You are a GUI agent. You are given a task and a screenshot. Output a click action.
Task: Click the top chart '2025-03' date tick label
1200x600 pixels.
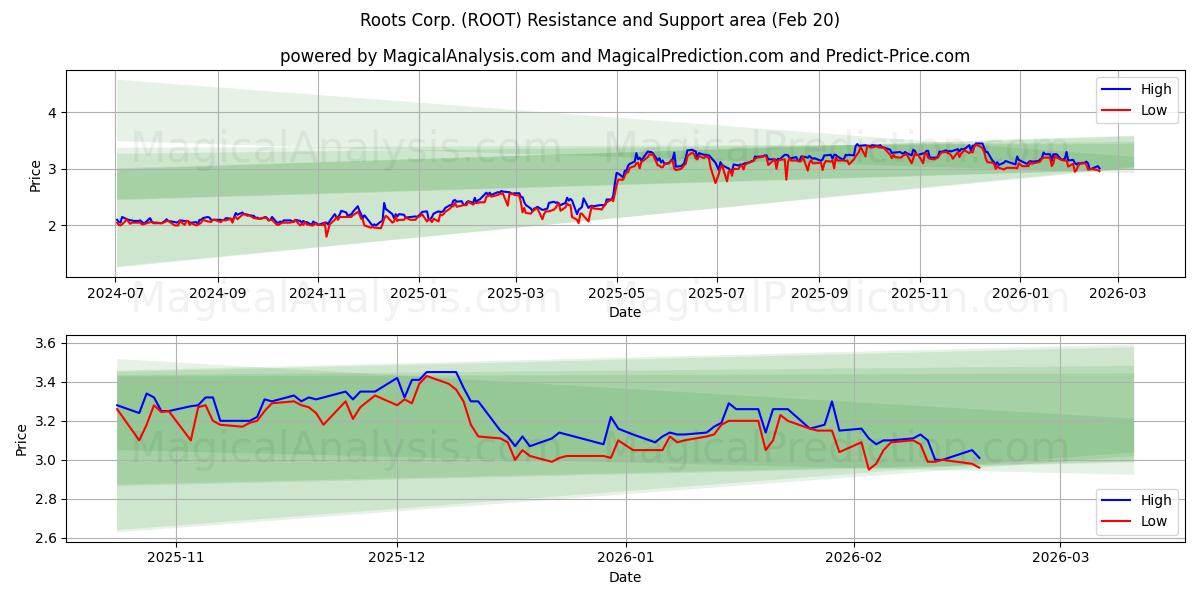pyautogui.click(x=516, y=294)
